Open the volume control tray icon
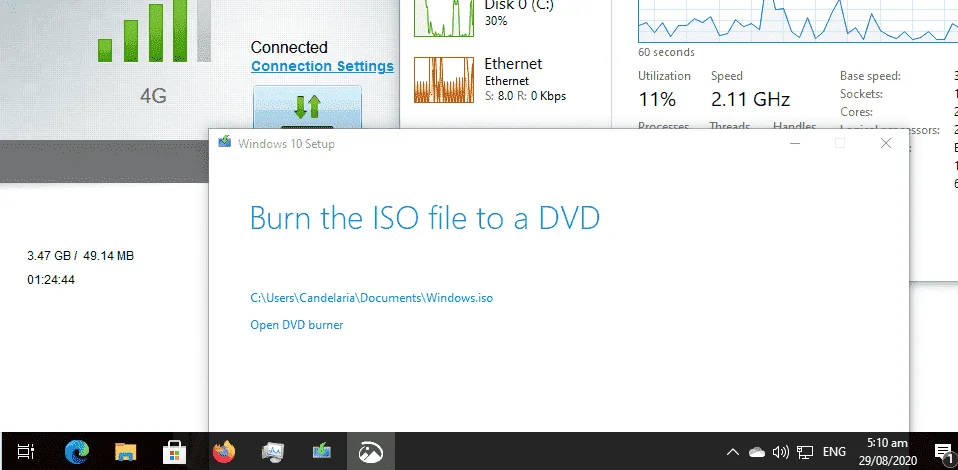This screenshot has width=958, height=470. (x=780, y=452)
